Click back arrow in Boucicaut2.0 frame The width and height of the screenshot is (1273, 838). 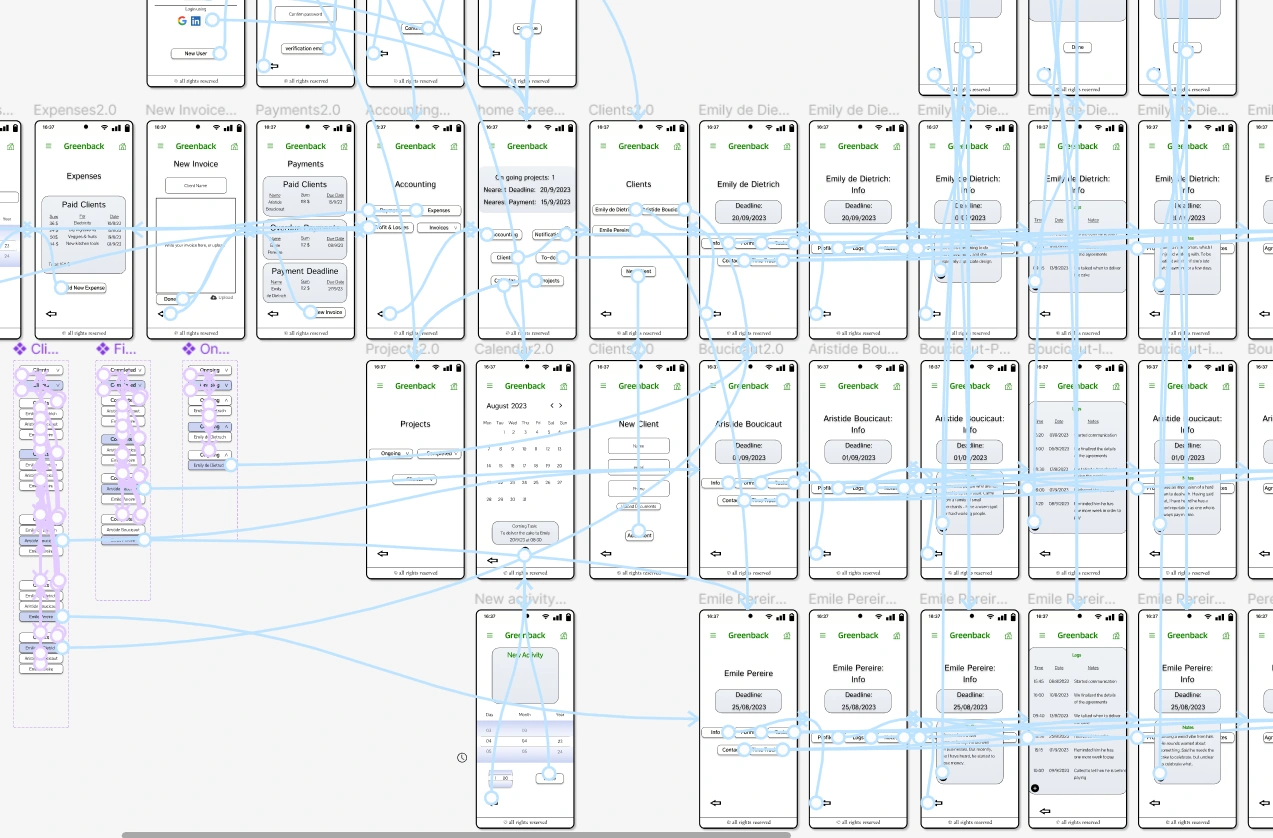click(x=714, y=553)
